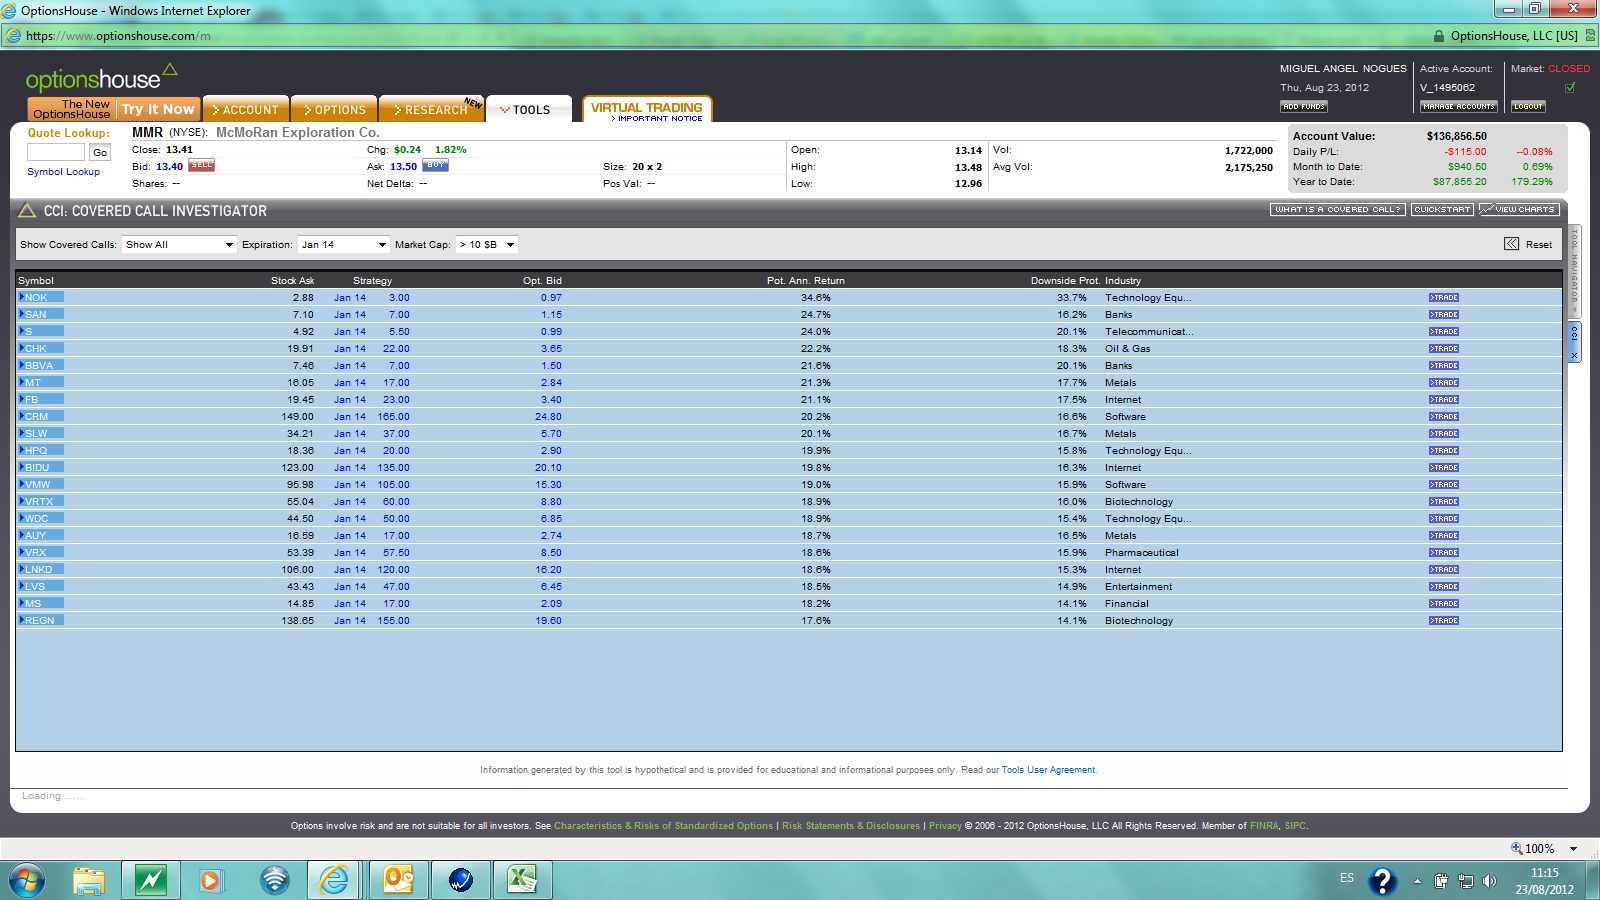The height and width of the screenshot is (900, 1600).
Task: Click the Quickstart button
Action: 1442,210
